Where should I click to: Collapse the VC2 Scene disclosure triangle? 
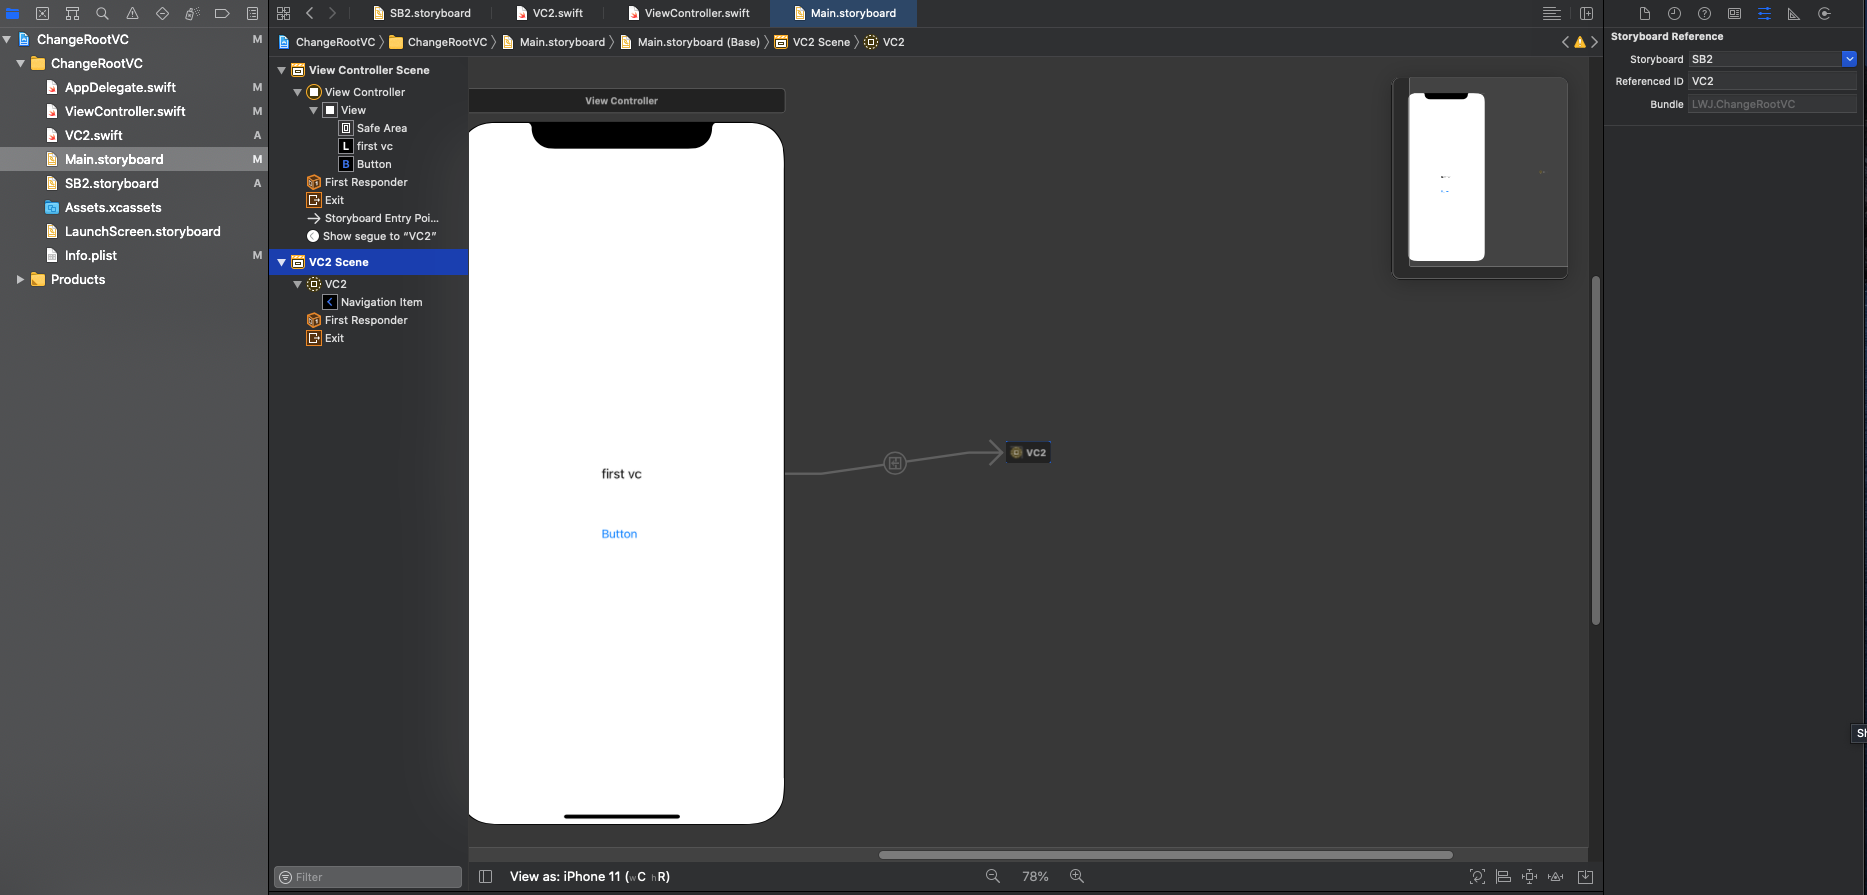point(282,262)
